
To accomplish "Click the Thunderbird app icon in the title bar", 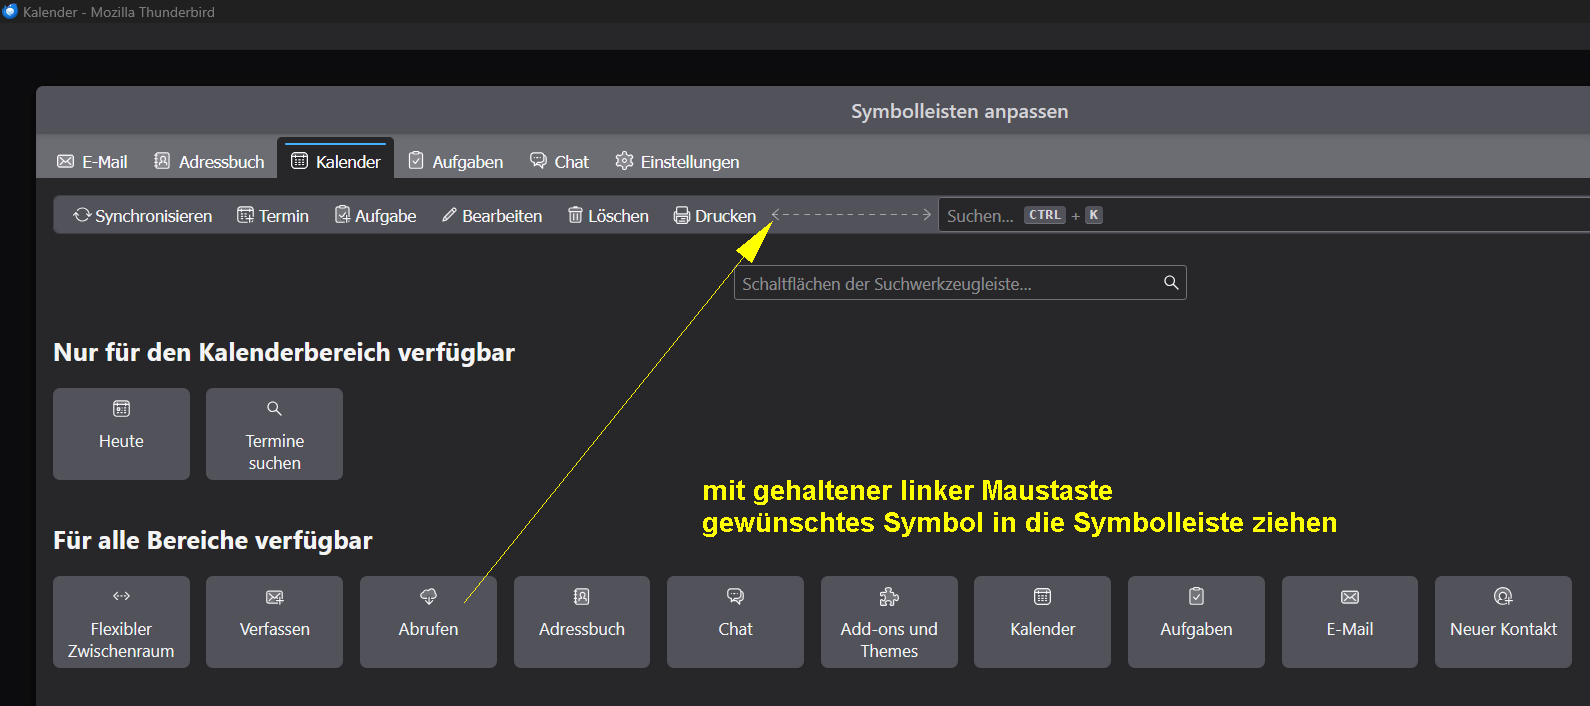I will tap(10, 11).
